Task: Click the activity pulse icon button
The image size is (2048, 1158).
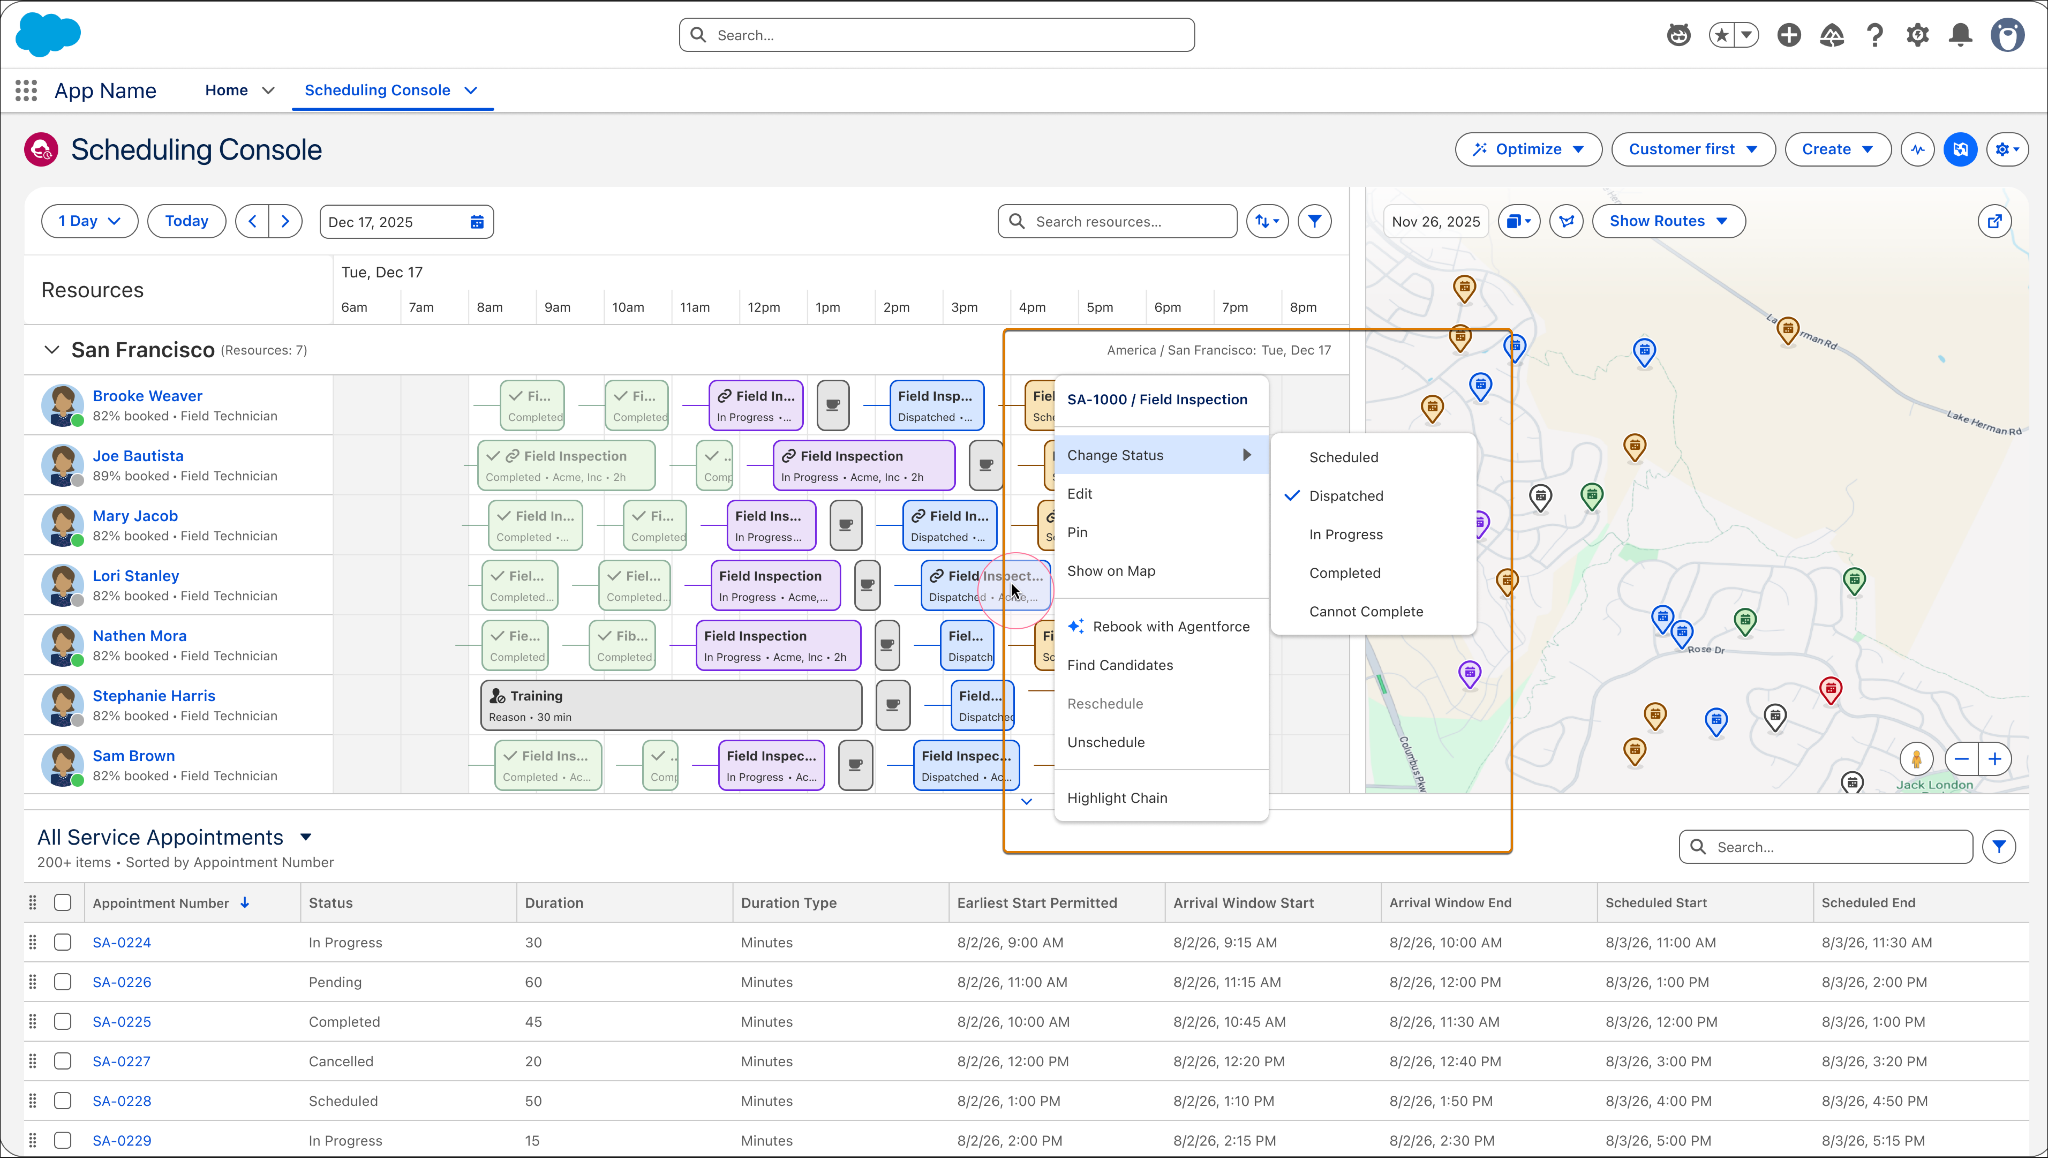Action: tap(1917, 150)
